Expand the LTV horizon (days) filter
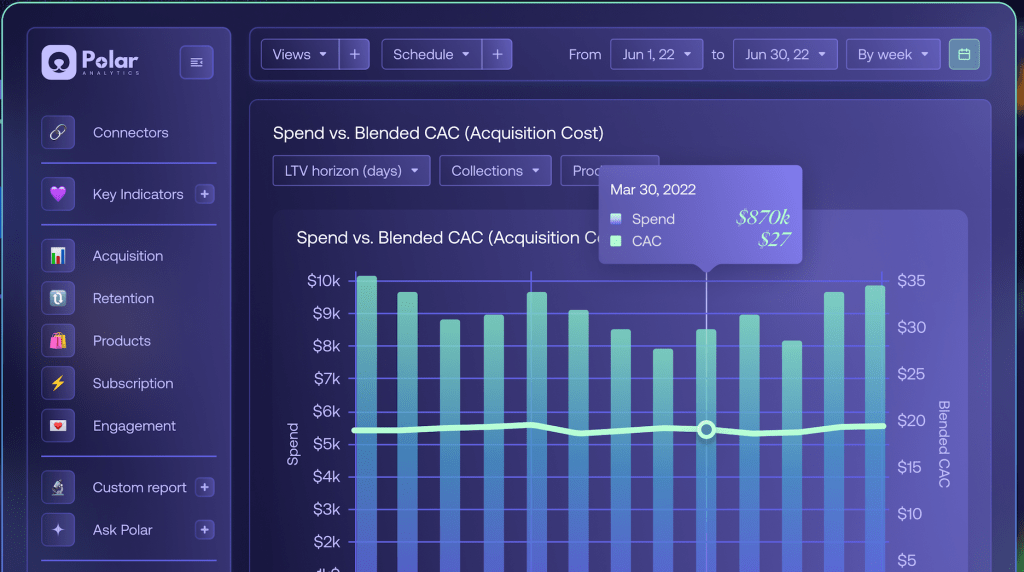 [351, 170]
